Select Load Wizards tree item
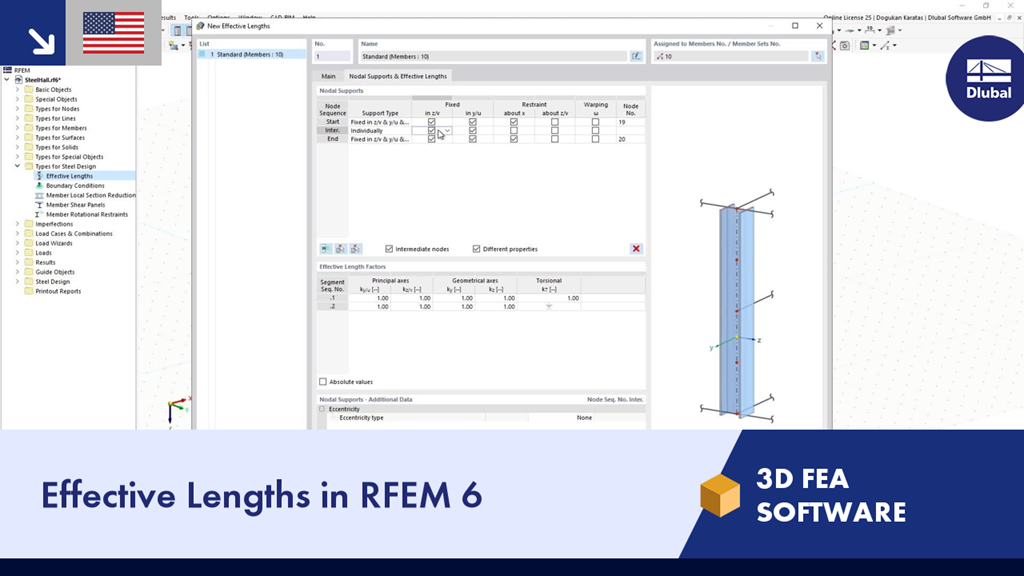Image resolution: width=1024 pixels, height=576 pixels. (x=54, y=244)
